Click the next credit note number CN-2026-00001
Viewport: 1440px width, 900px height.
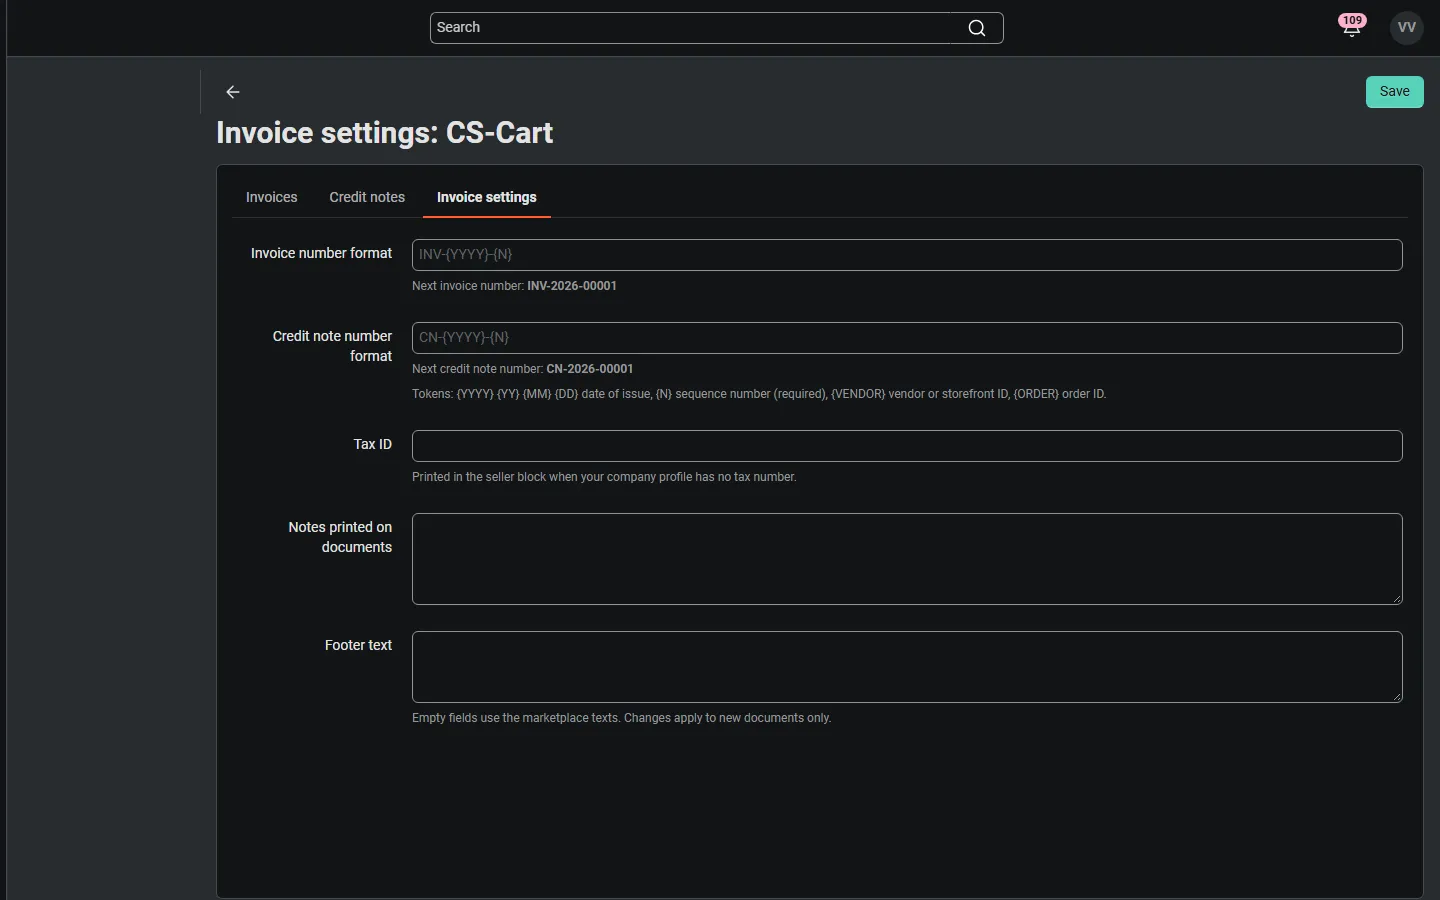coord(590,369)
